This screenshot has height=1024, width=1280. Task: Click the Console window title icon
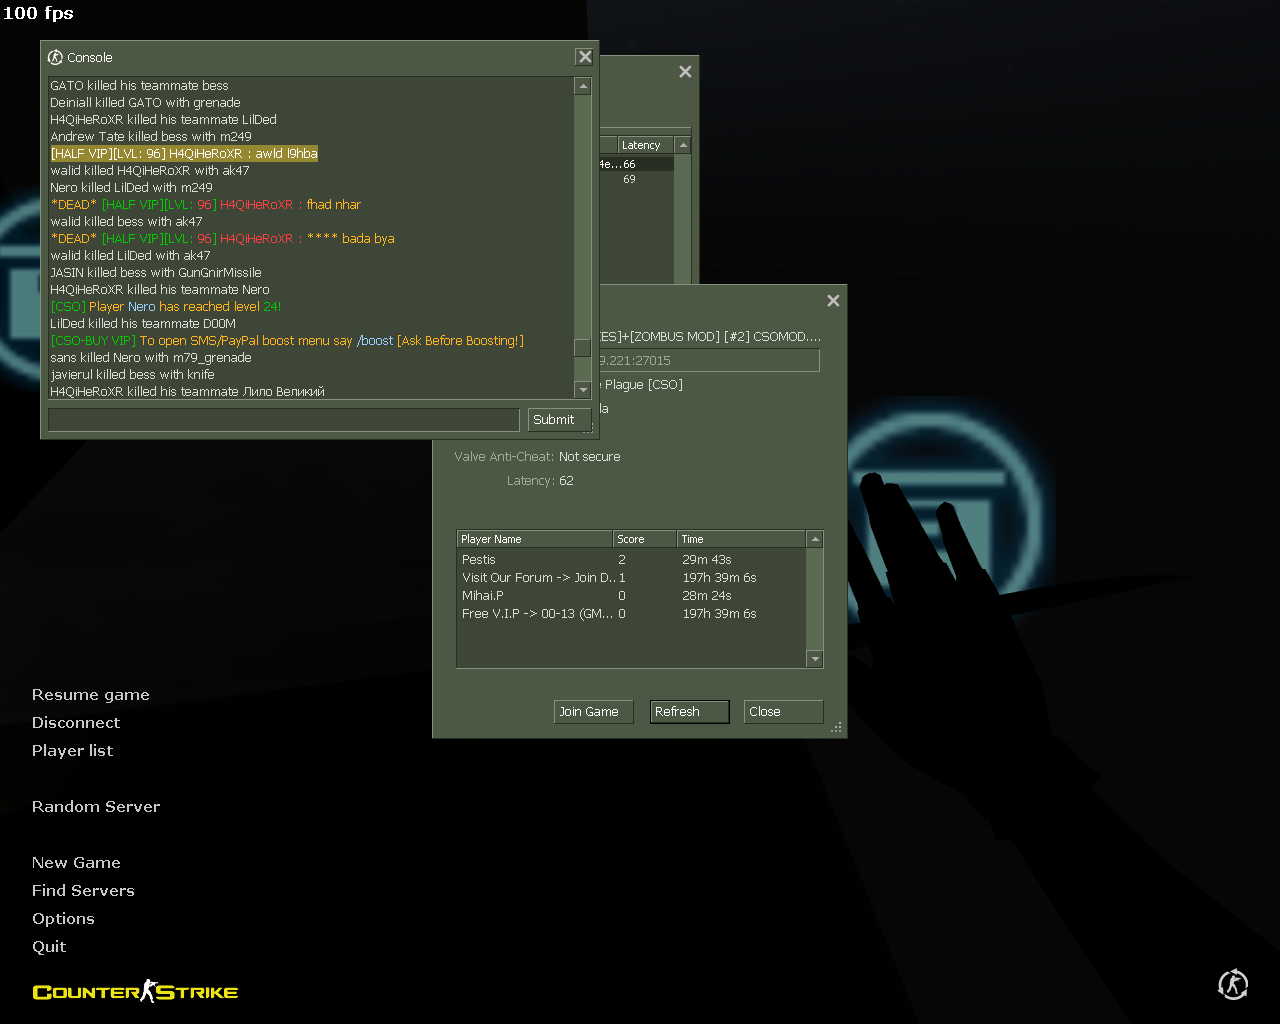pos(56,57)
